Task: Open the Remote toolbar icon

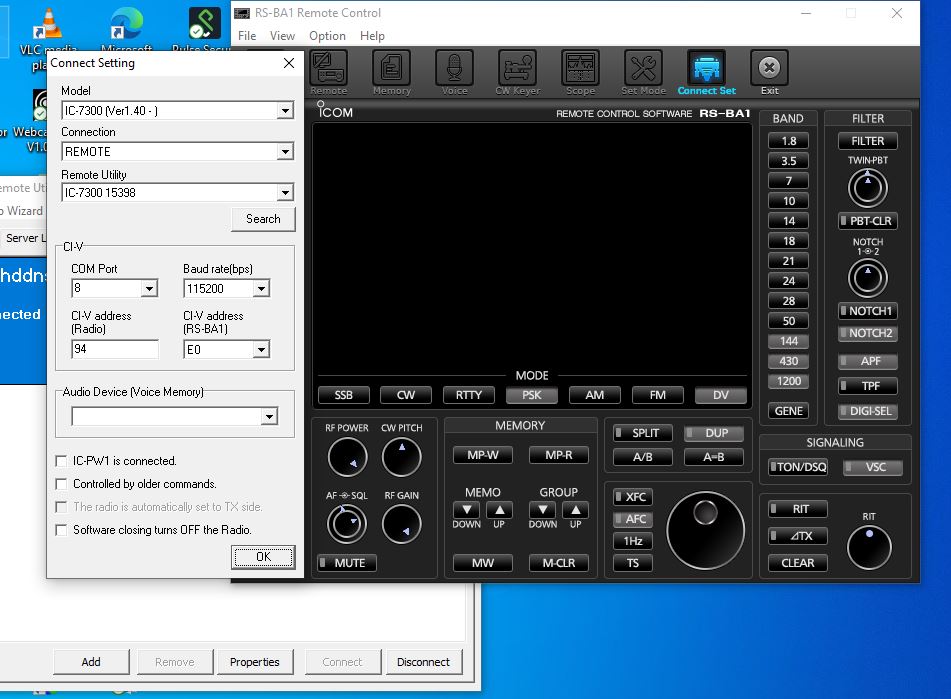Action: pos(329,73)
